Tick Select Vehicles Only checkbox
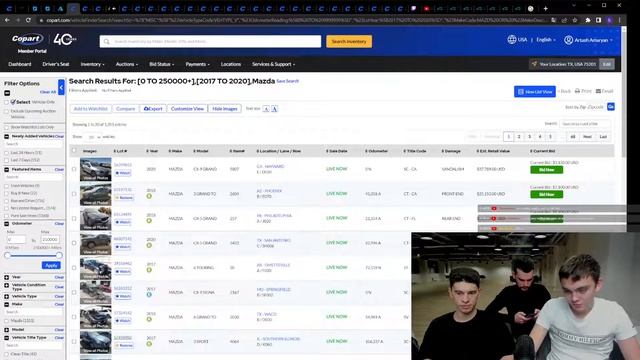The height and width of the screenshot is (360, 640). tap(7, 102)
